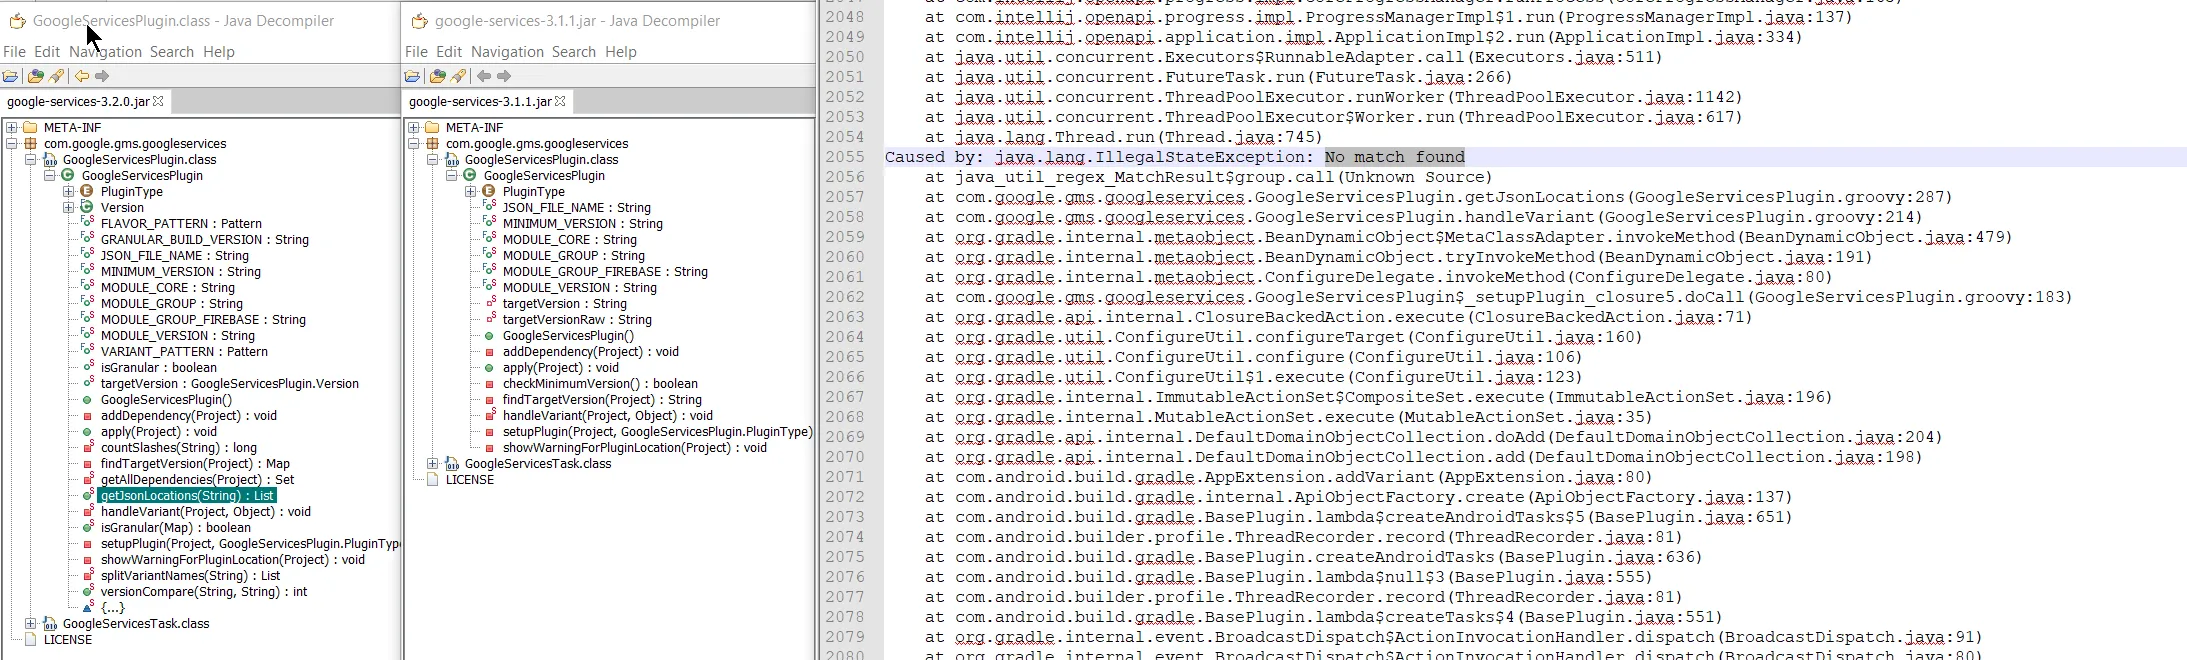This screenshot has height=660, width=2187.
Task: Expand GoogleServicesTask.class in 3.1.1 tree
Action: click(x=433, y=463)
